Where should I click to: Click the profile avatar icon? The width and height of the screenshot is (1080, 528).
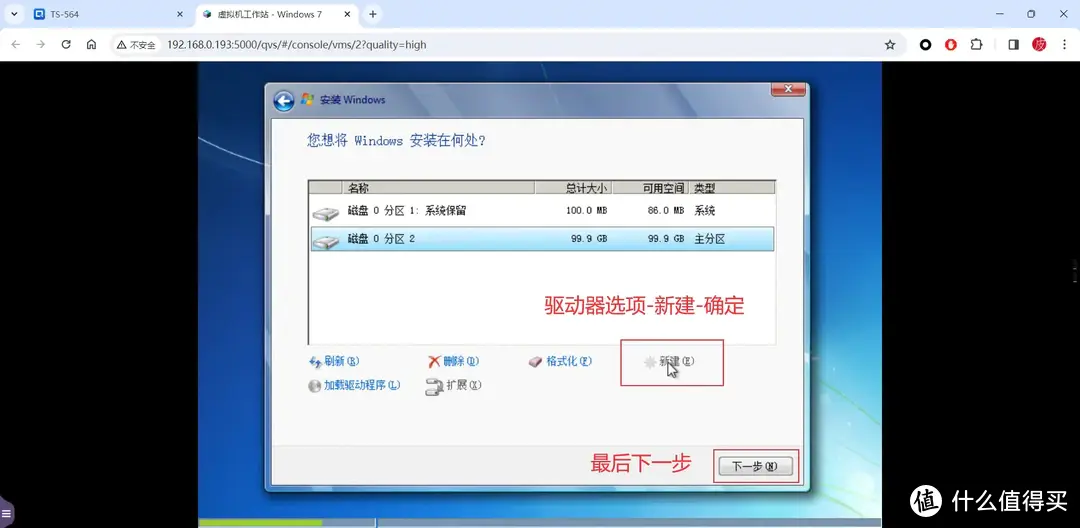[1039, 44]
